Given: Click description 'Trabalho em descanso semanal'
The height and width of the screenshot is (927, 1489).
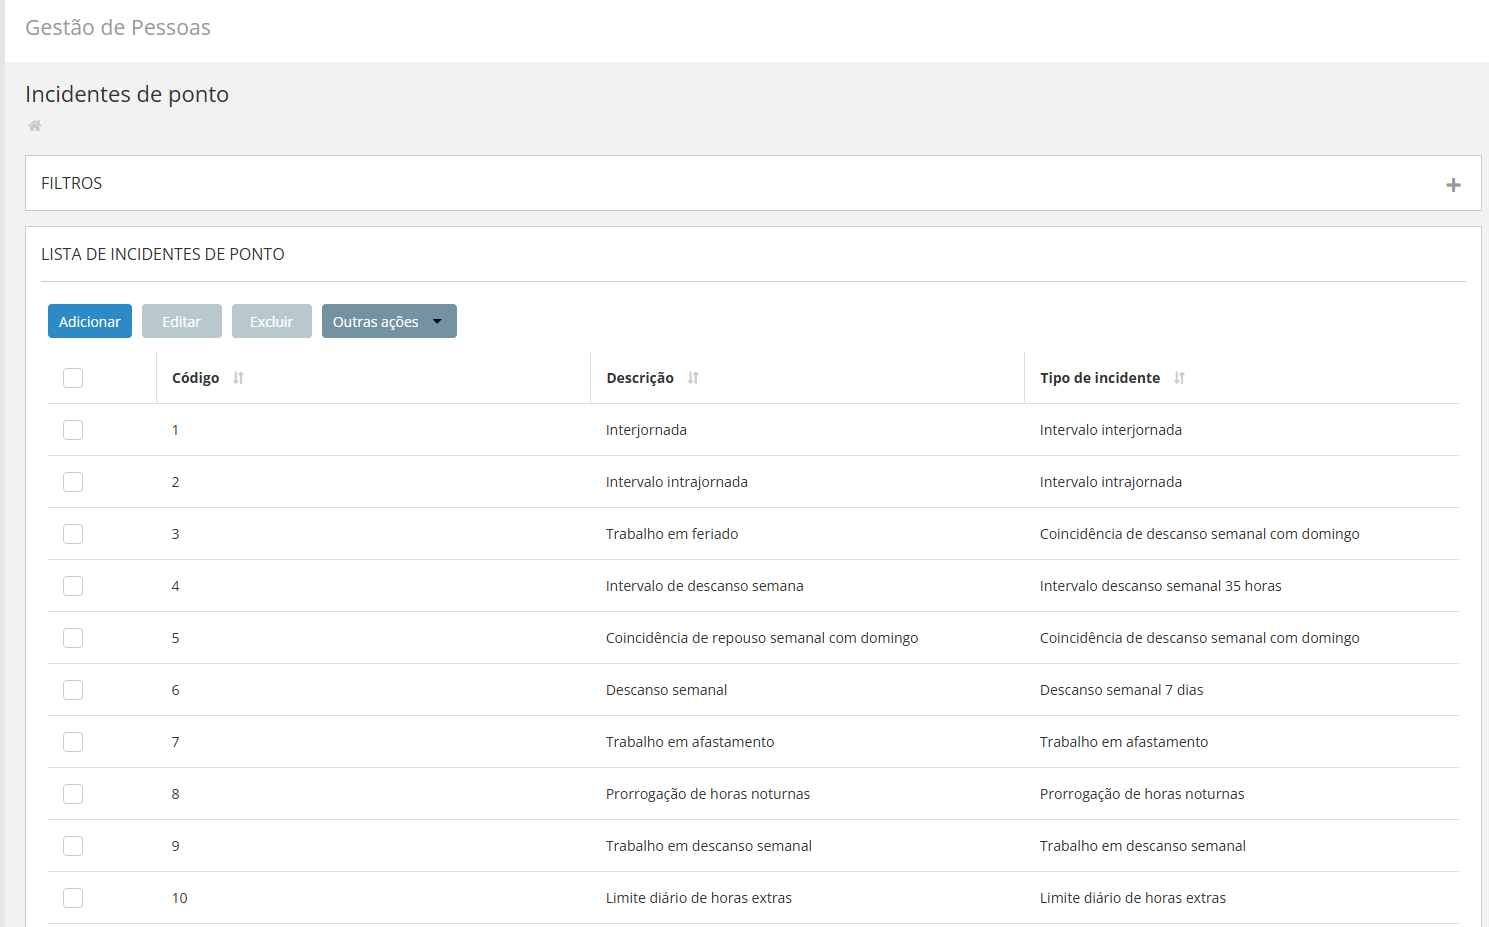Looking at the screenshot, I should tap(709, 846).
